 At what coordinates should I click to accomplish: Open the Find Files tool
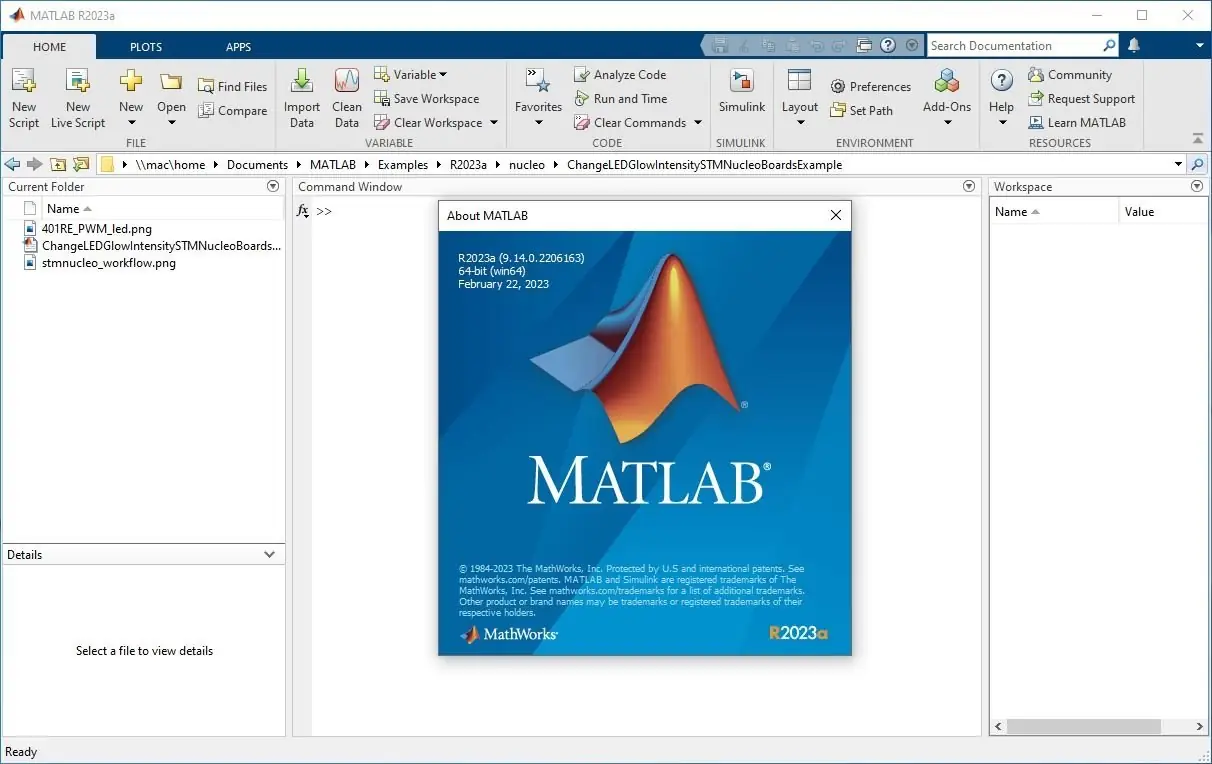(232, 87)
